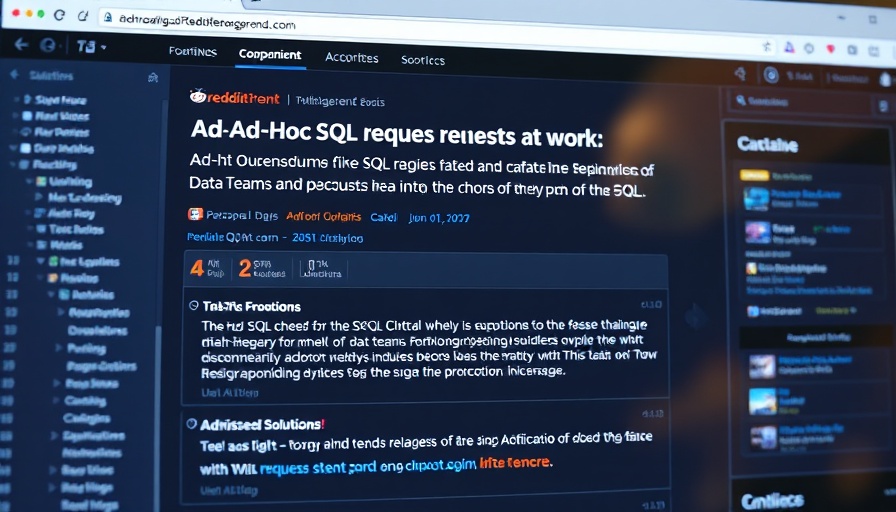Viewport: 896px width, 512px height.
Task: Click the orange count showing 2
Action: 245,268
